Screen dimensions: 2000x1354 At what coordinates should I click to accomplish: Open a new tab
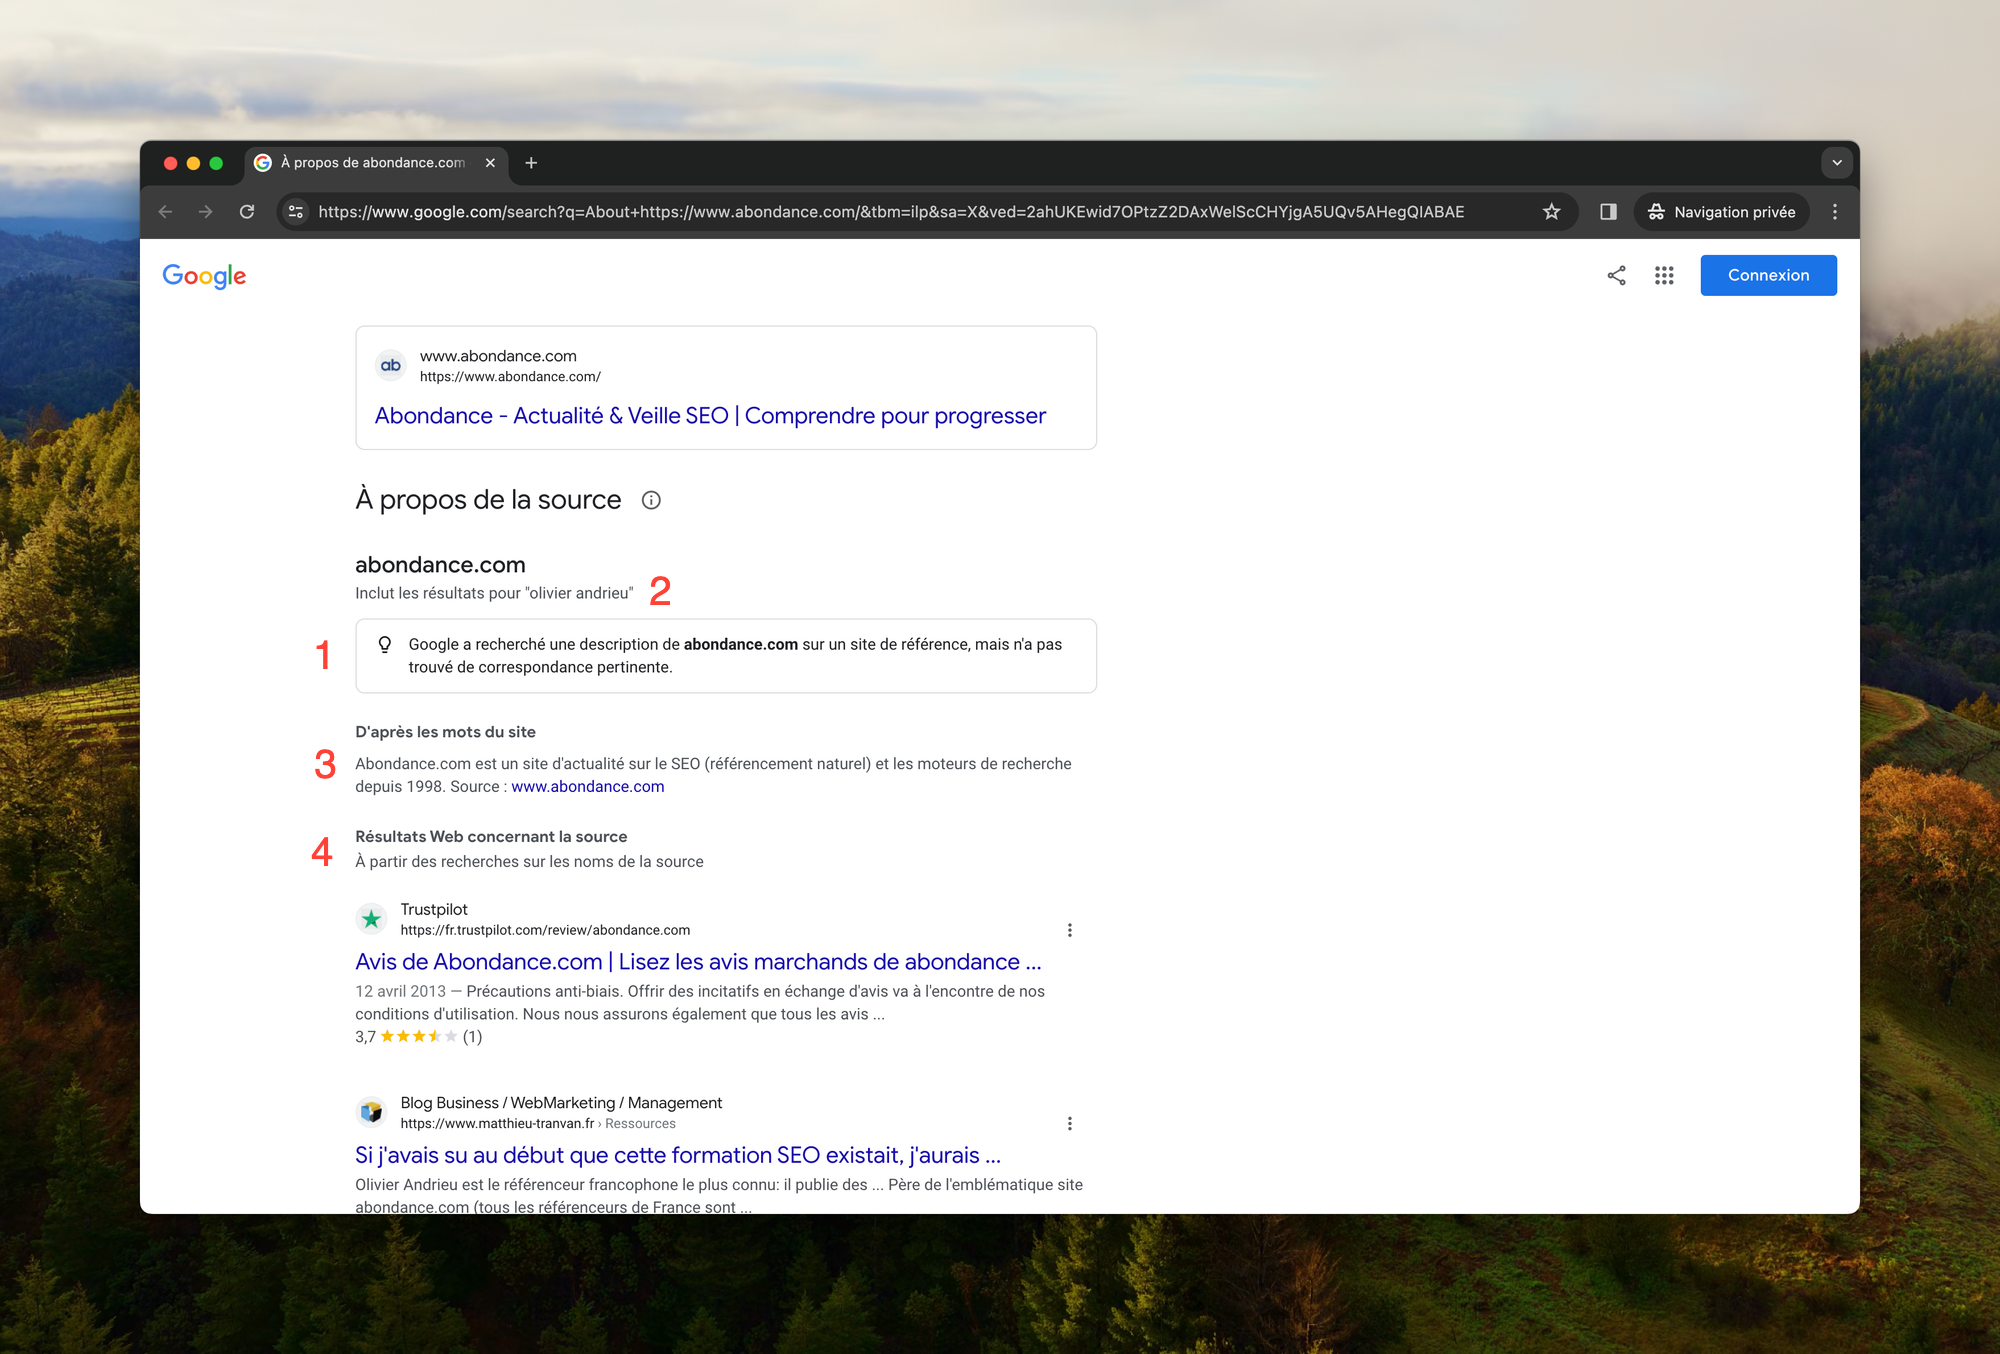coord(531,163)
